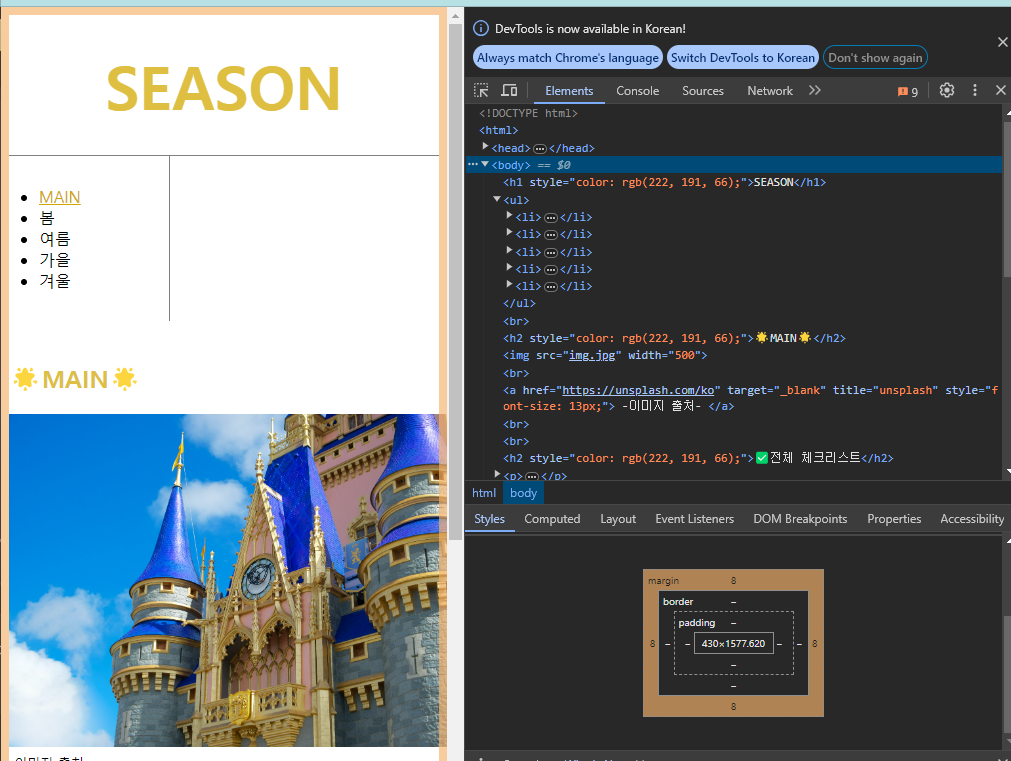The height and width of the screenshot is (761, 1011).
Task: Click the info icon beside DevTools language notice
Action: [x=481, y=28]
